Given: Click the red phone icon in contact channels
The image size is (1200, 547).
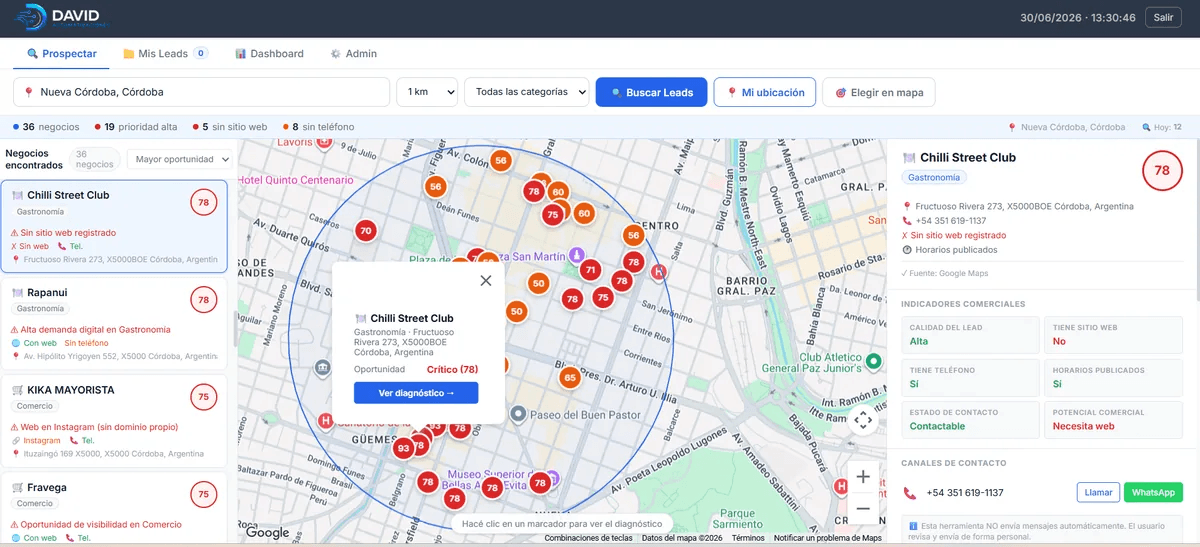Looking at the screenshot, I should tap(910, 493).
